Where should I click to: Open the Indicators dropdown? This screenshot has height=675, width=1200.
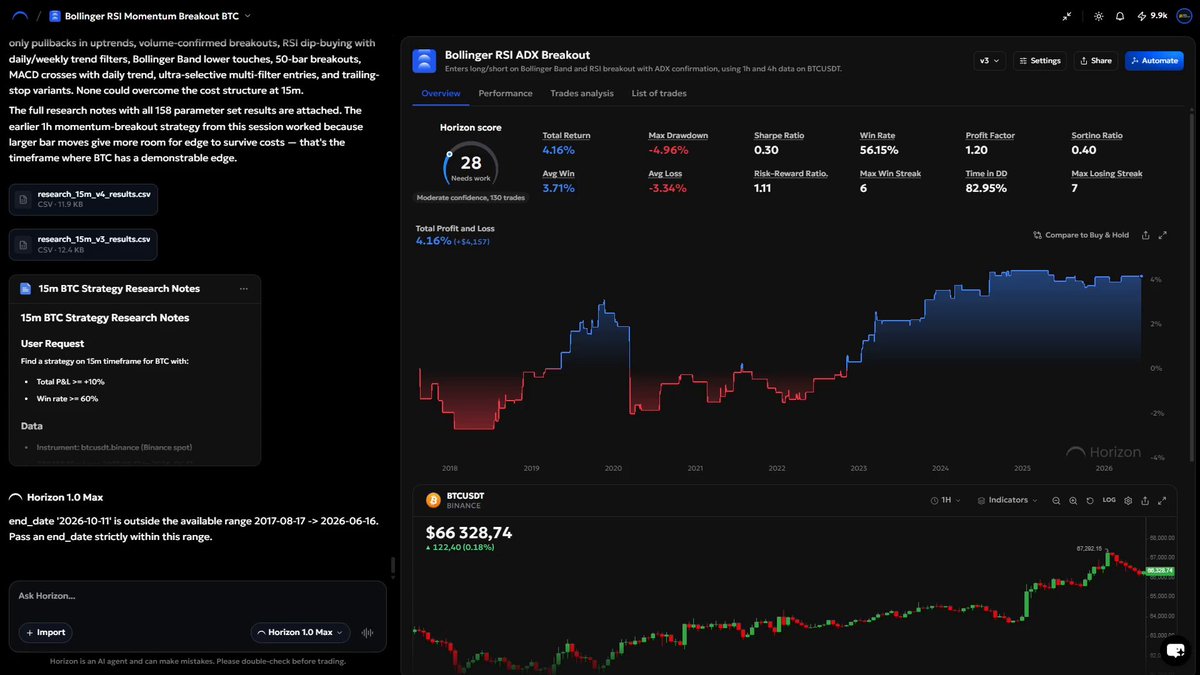[1008, 500]
